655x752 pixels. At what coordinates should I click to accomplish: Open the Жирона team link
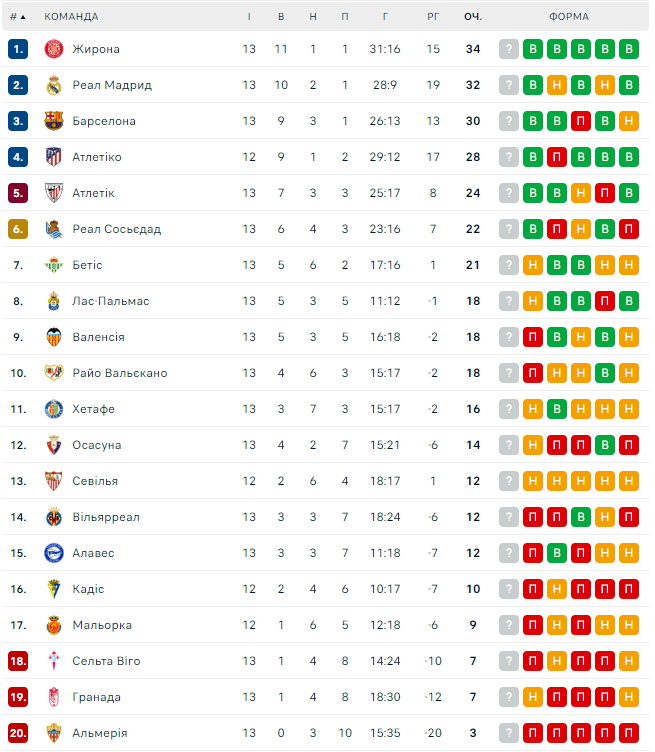(96, 49)
